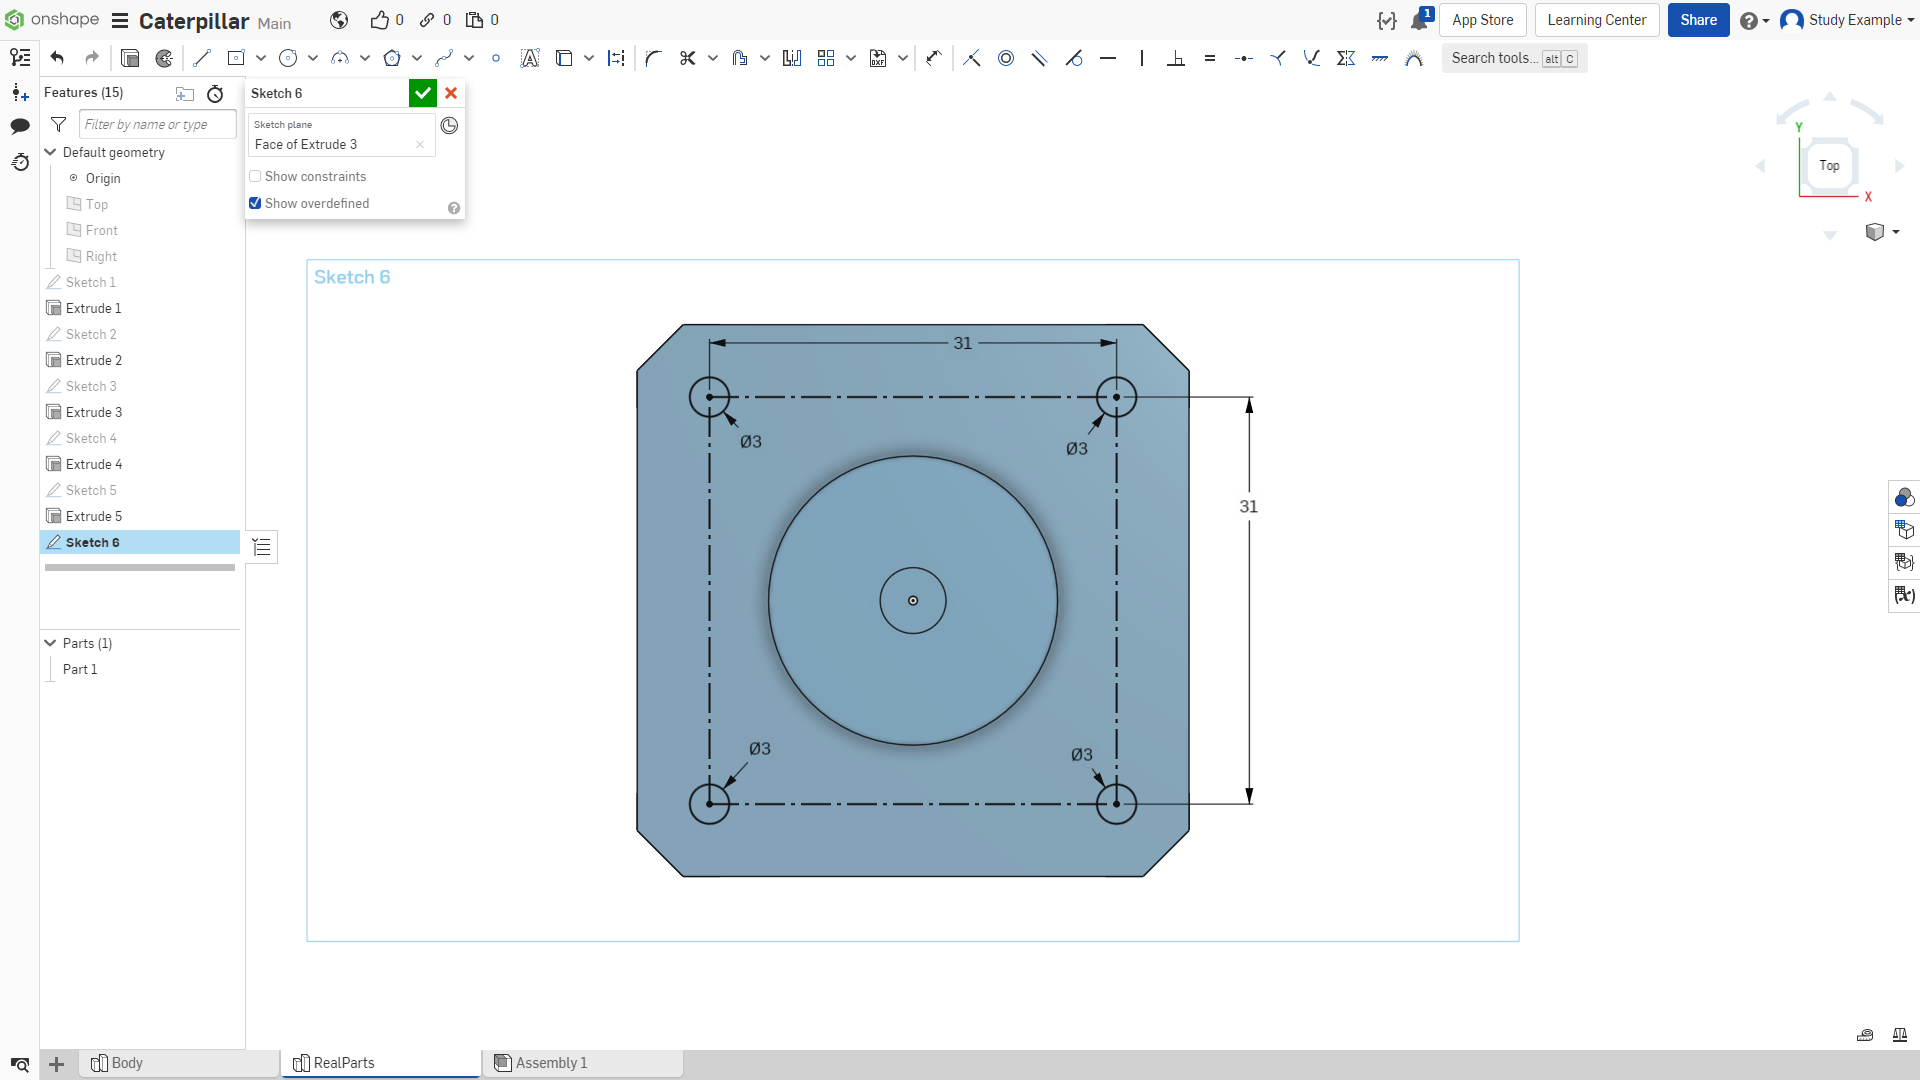Confirm Sketch 6 with green checkmark
This screenshot has height=1080, width=1920.
[x=423, y=93]
